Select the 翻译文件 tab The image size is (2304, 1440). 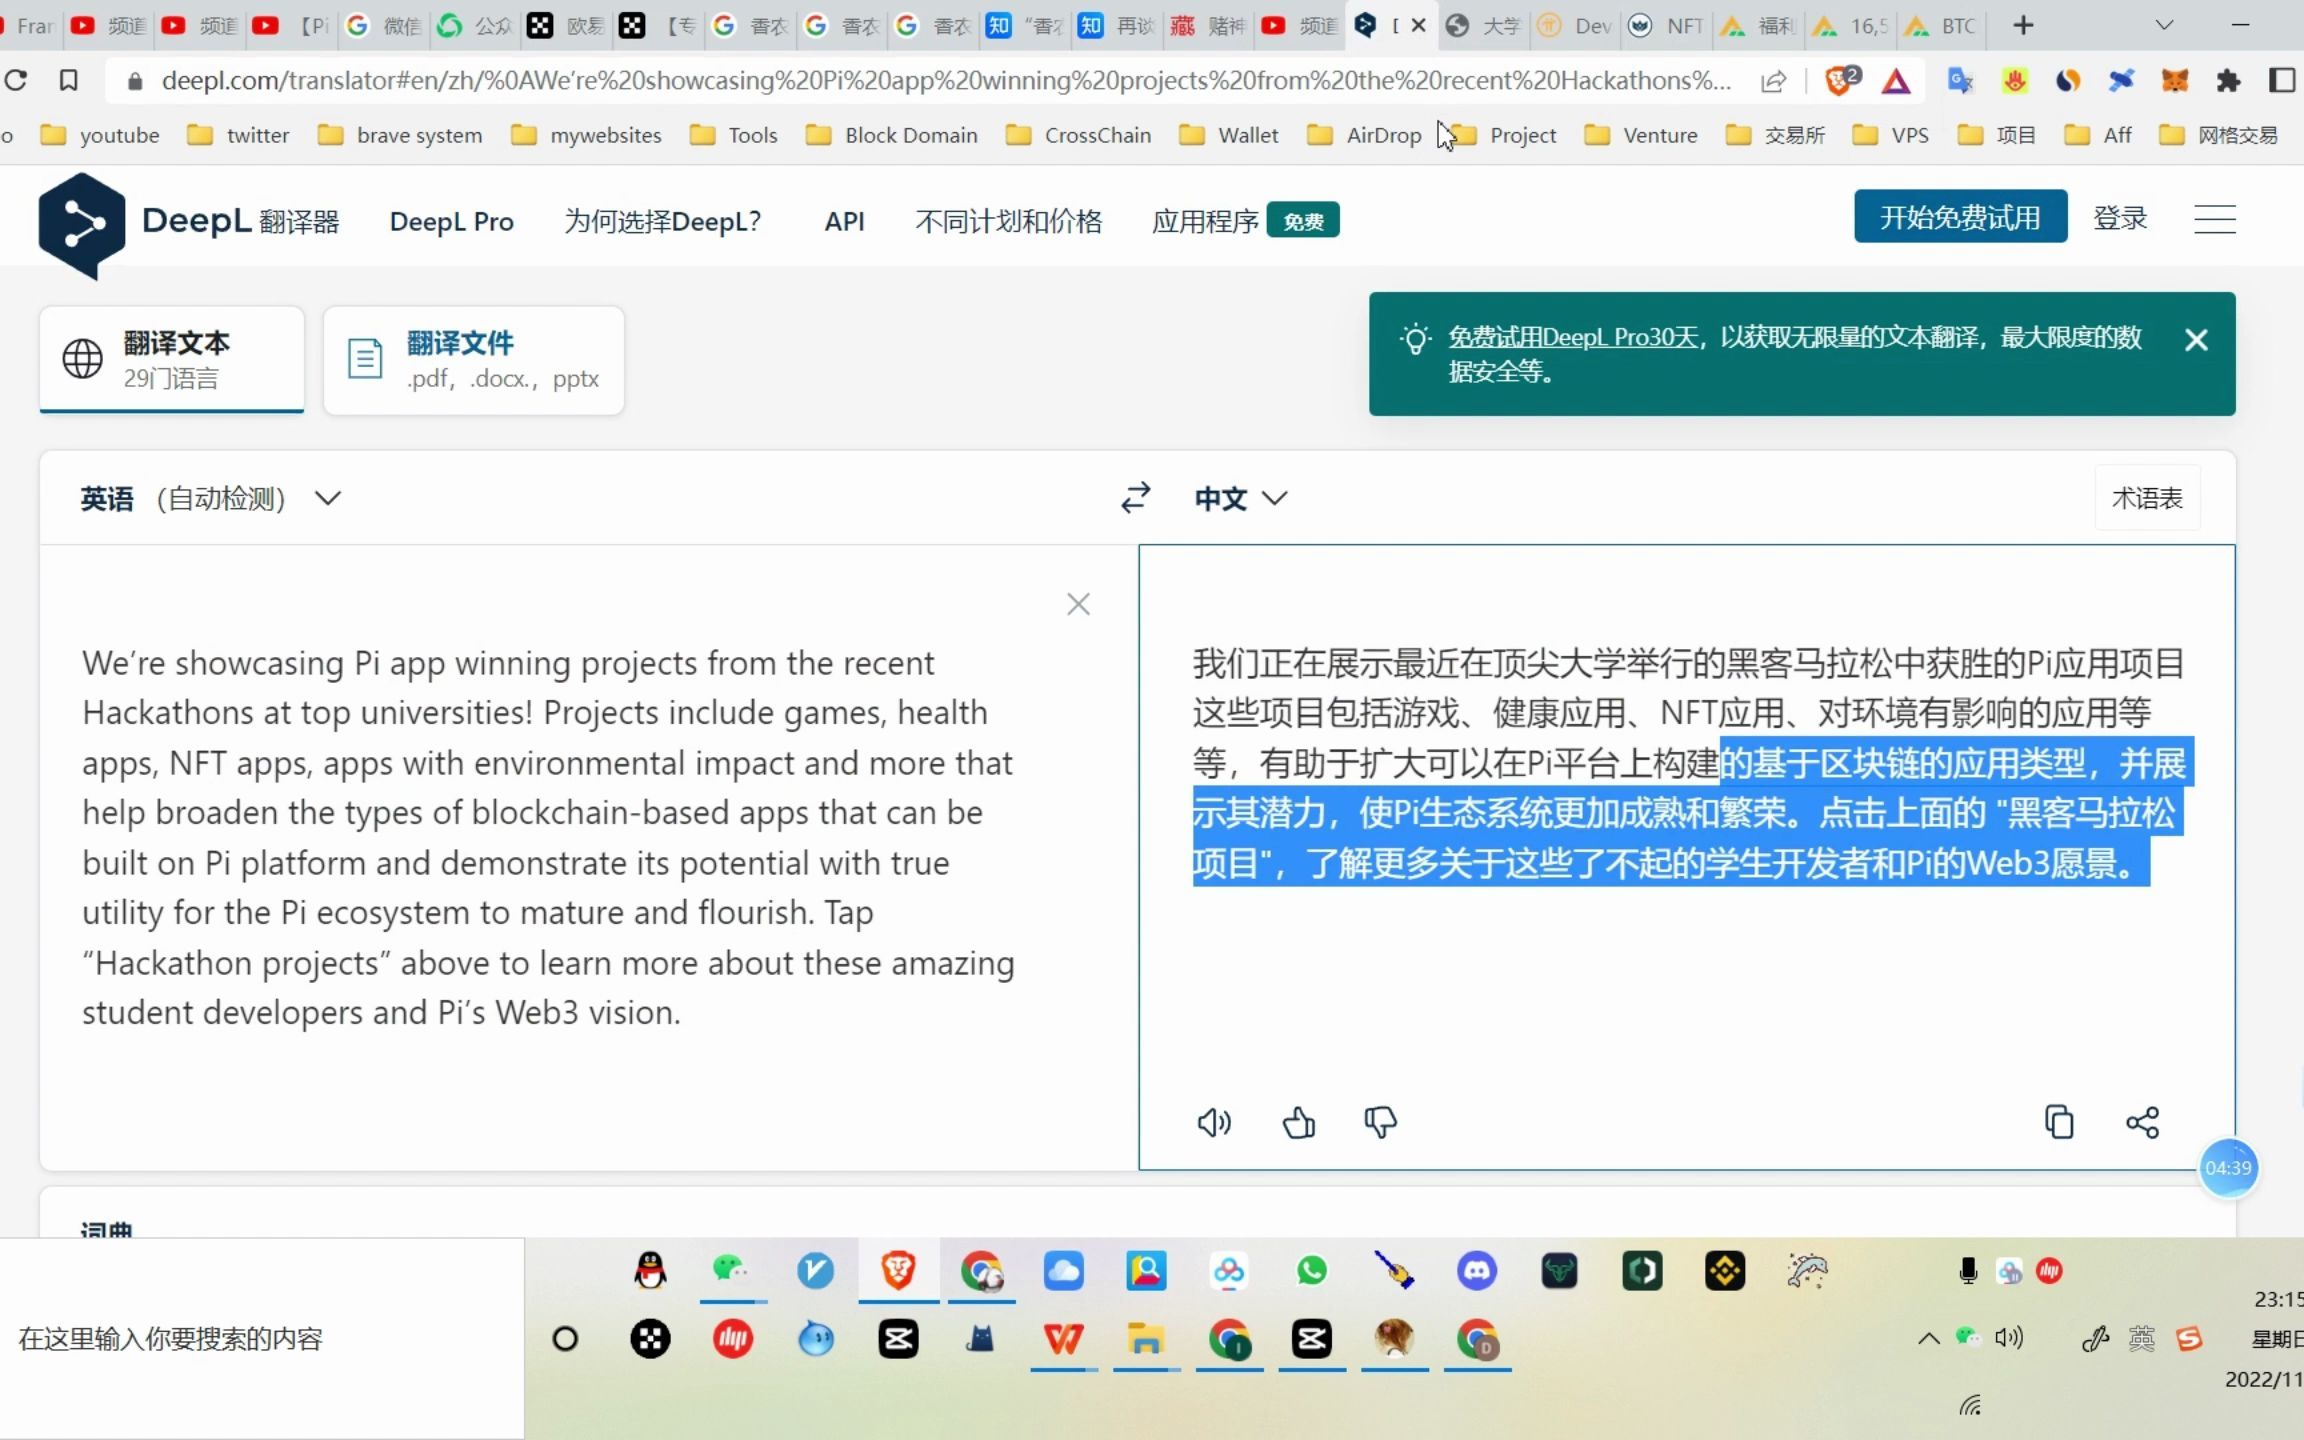click(x=474, y=357)
